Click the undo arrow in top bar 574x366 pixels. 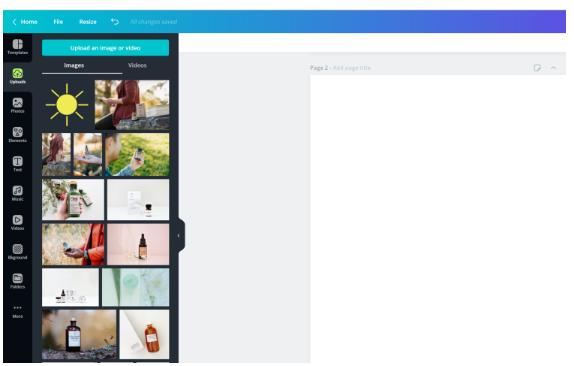coord(115,22)
